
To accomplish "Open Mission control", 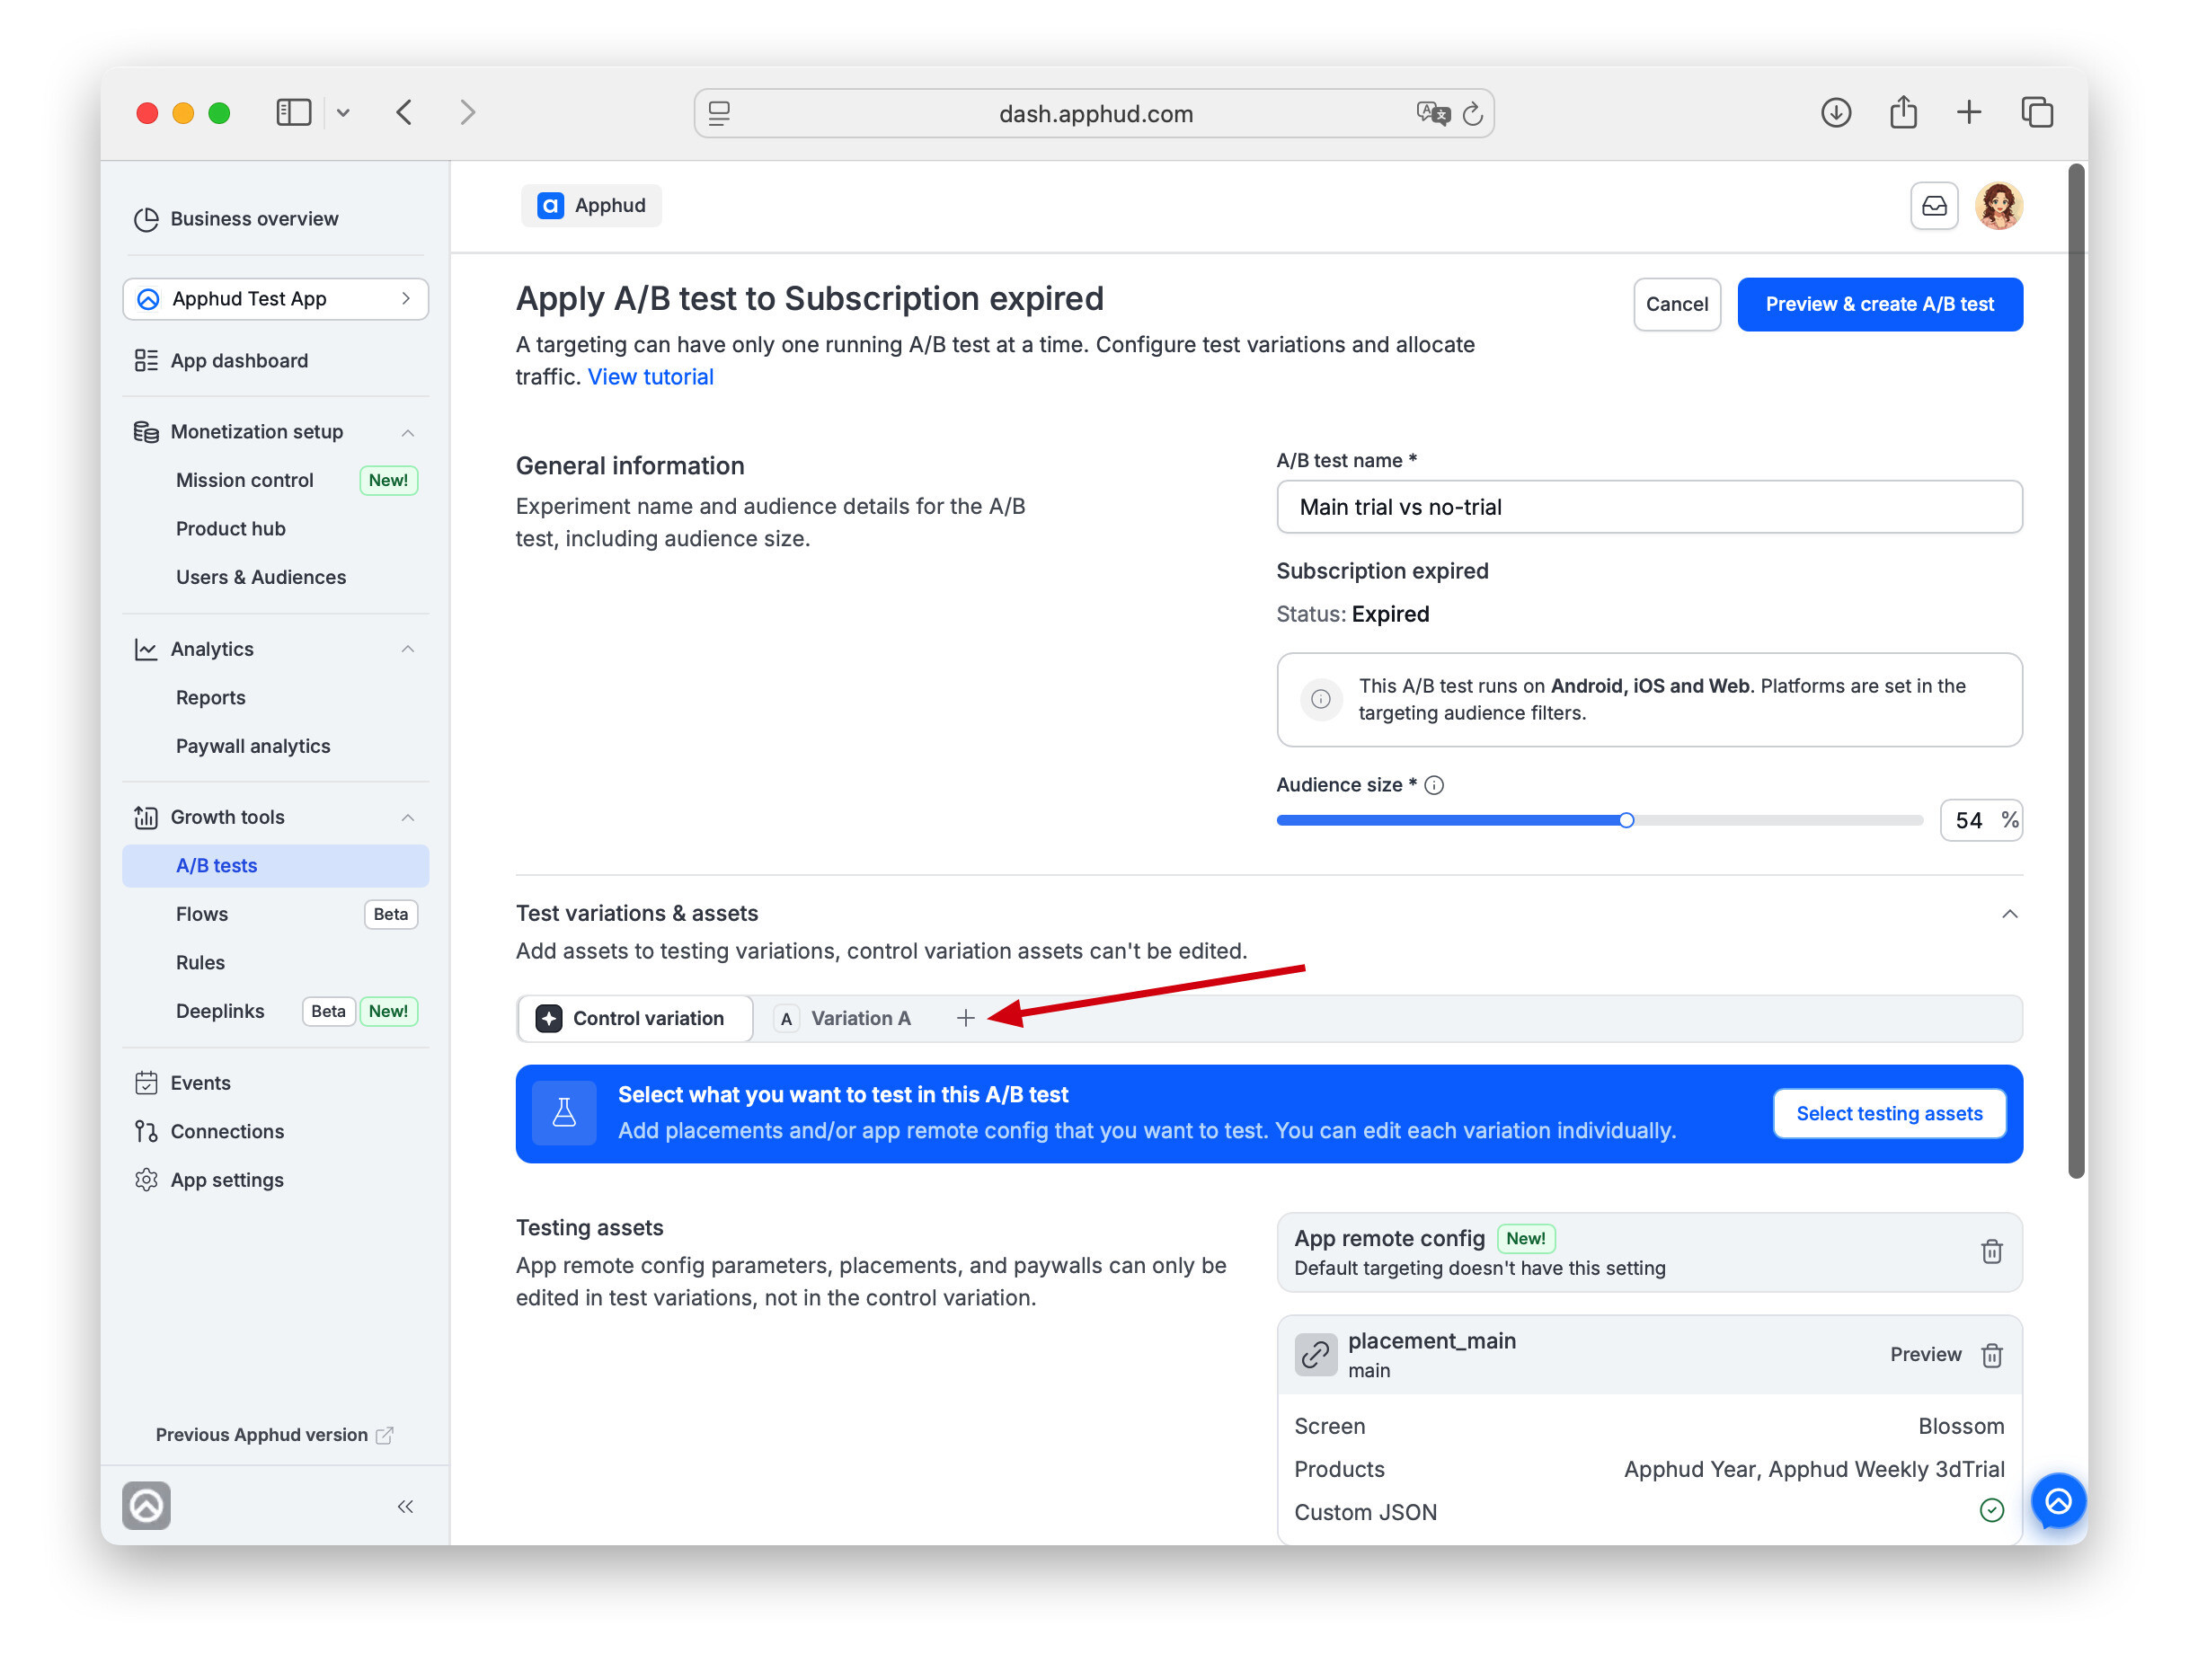I will tap(245, 480).
